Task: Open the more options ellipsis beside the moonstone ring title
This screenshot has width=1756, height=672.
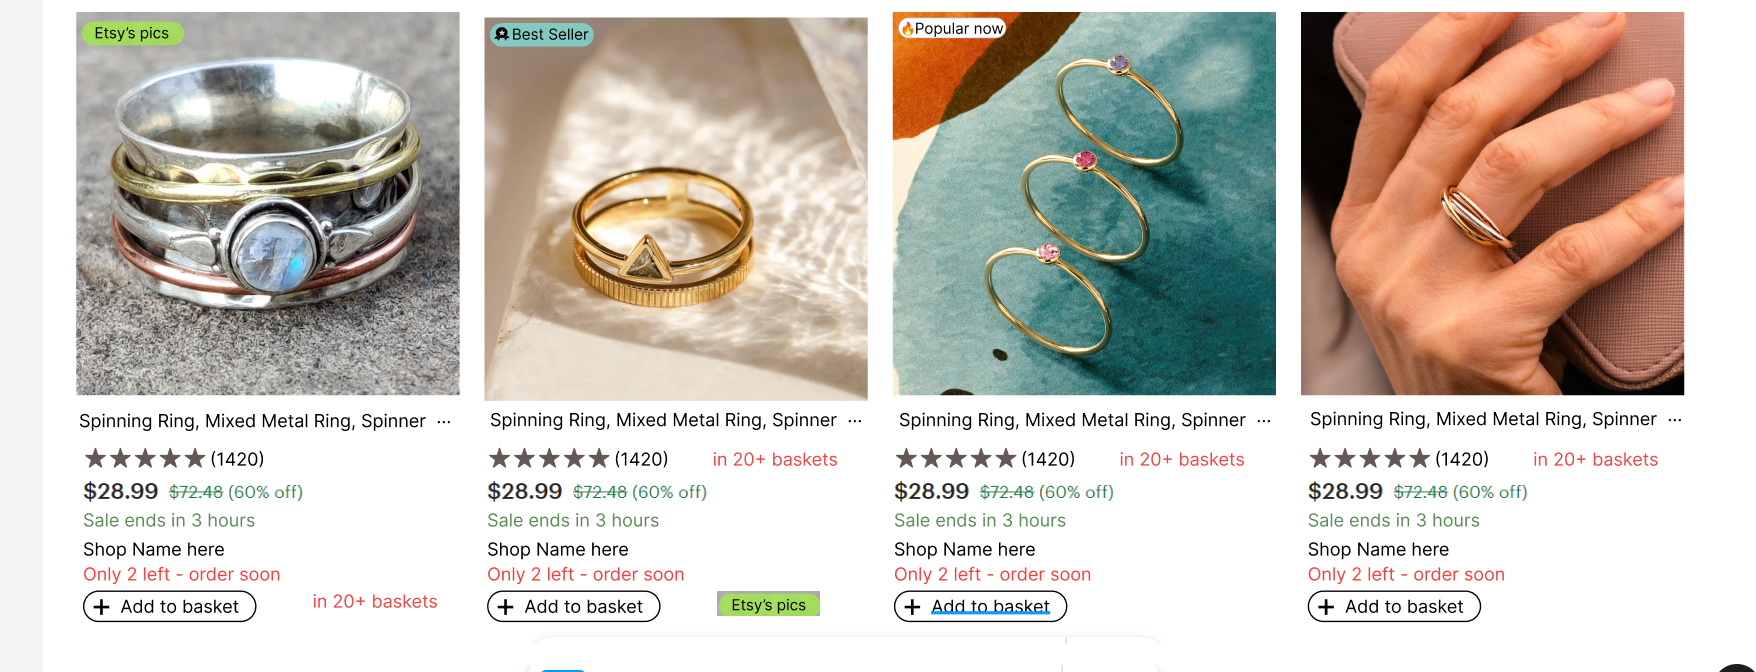Action: click(x=444, y=422)
